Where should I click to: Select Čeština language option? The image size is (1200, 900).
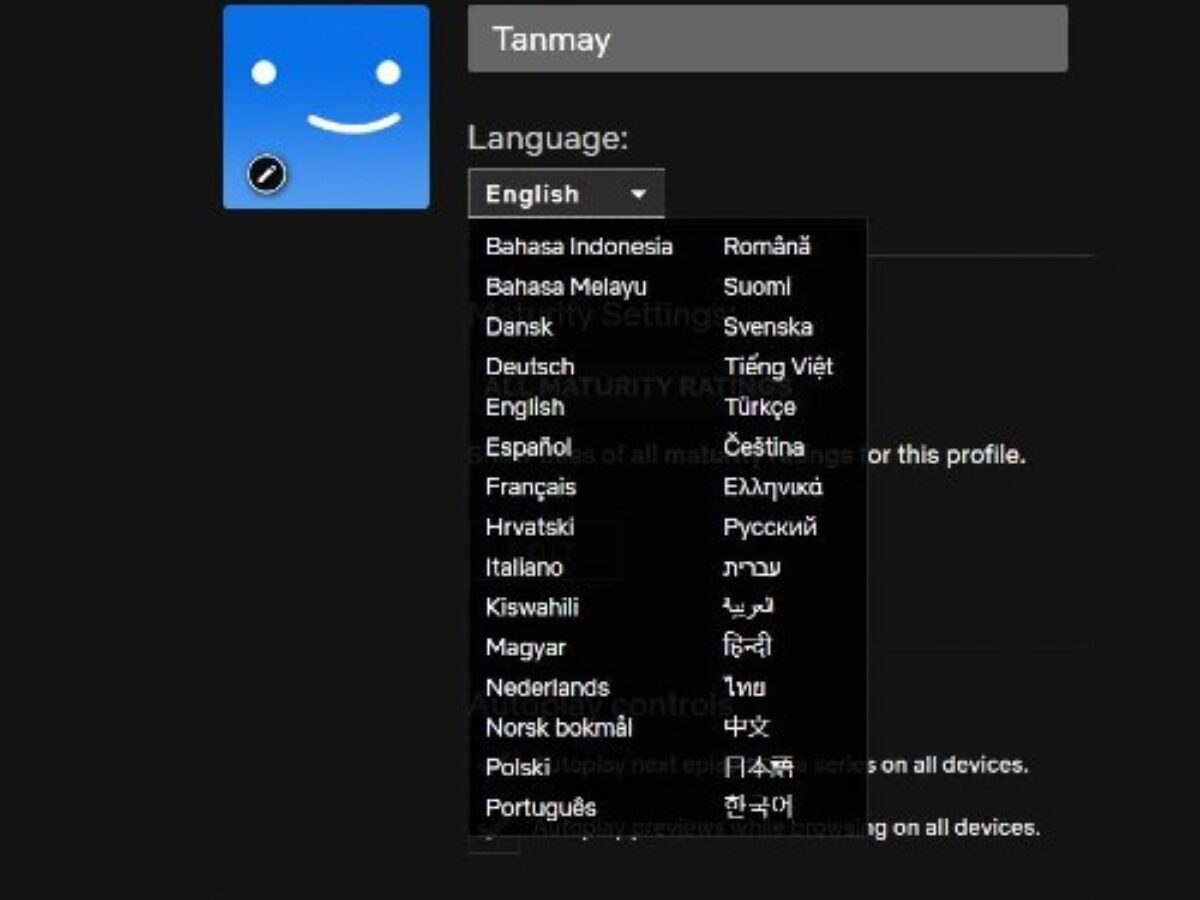click(764, 447)
